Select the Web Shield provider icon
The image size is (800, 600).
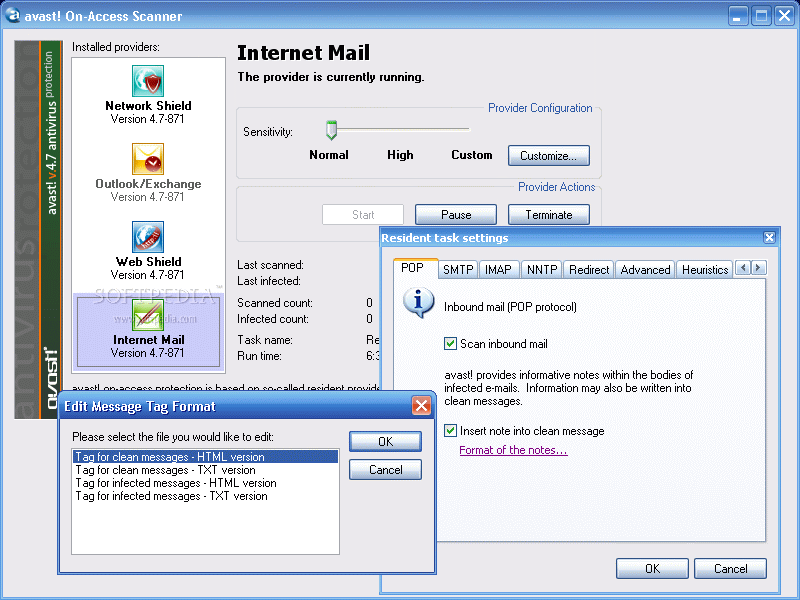coord(148,237)
